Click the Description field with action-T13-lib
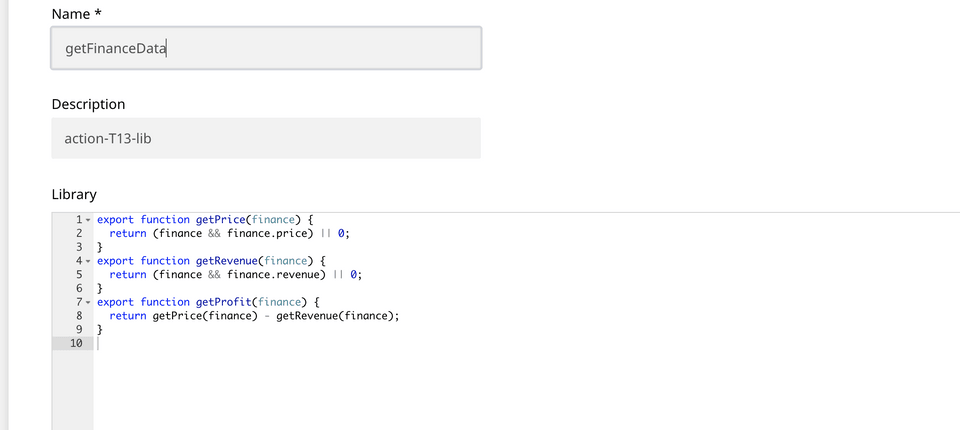960x430 pixels. (x=266, y=138)
